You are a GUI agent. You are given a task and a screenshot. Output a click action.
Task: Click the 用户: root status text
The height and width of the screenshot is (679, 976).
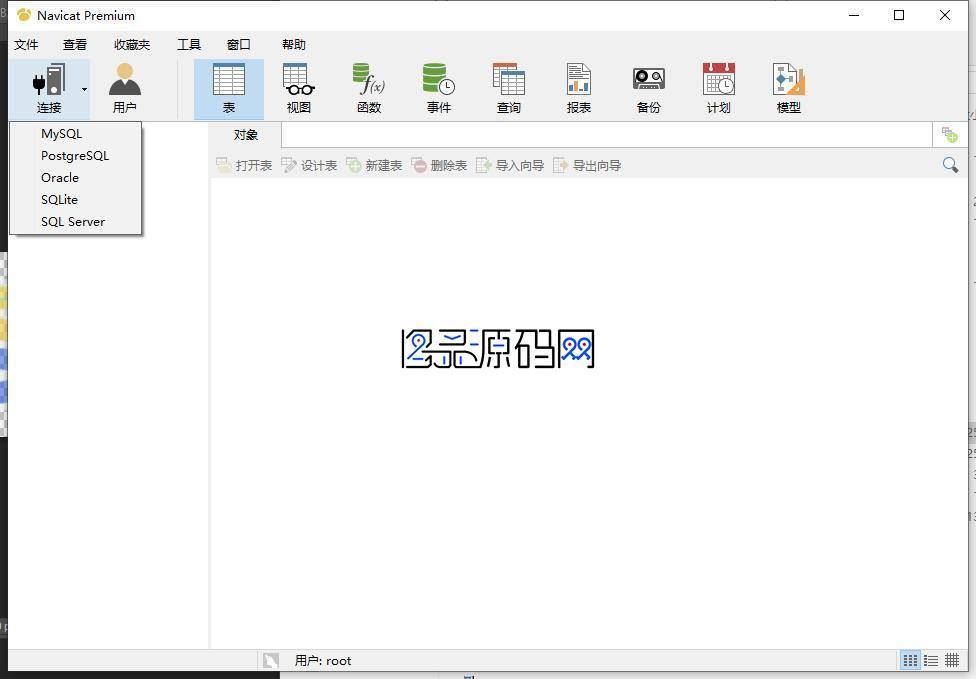tap(323, 661)
